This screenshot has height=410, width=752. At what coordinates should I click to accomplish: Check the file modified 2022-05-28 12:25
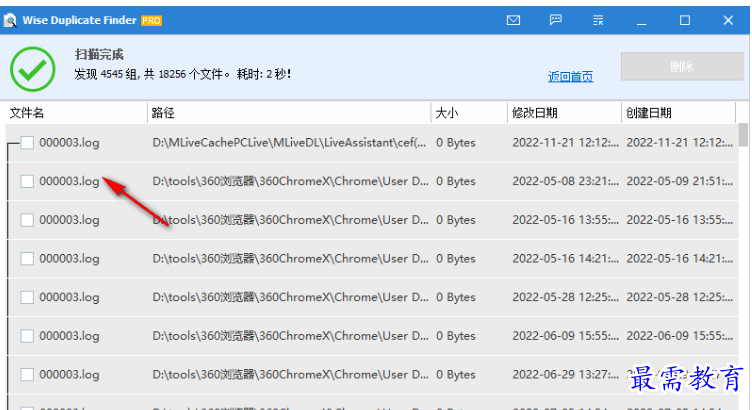(27, 297)
